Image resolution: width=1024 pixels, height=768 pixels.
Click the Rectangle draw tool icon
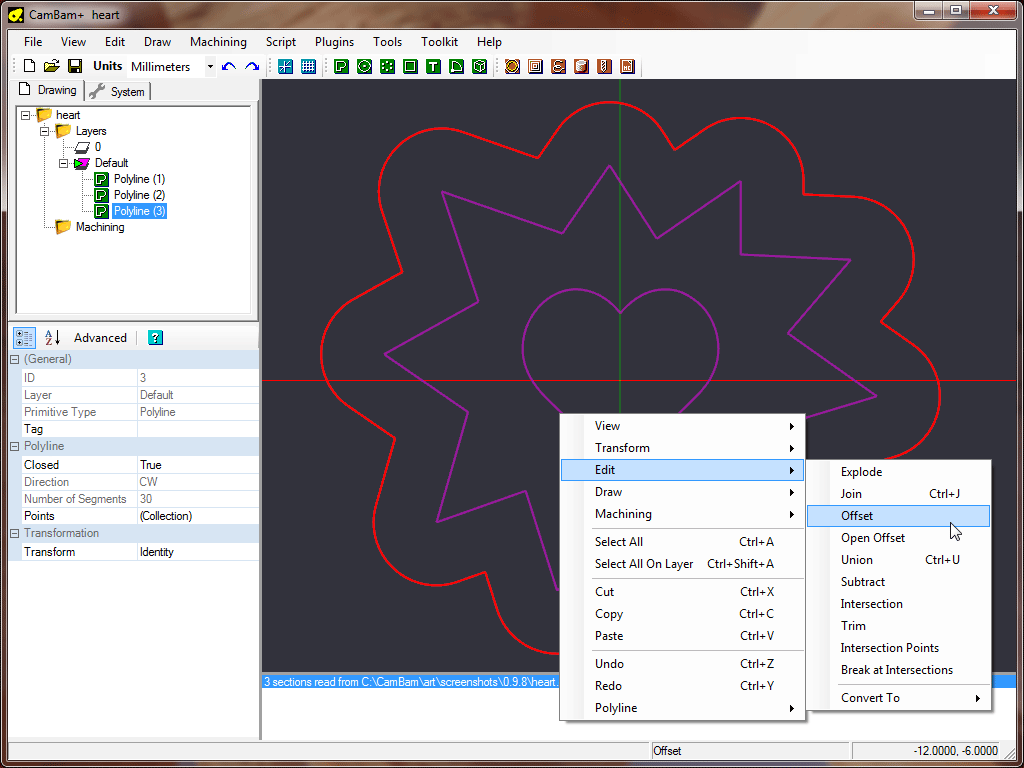tap(410, 67)
